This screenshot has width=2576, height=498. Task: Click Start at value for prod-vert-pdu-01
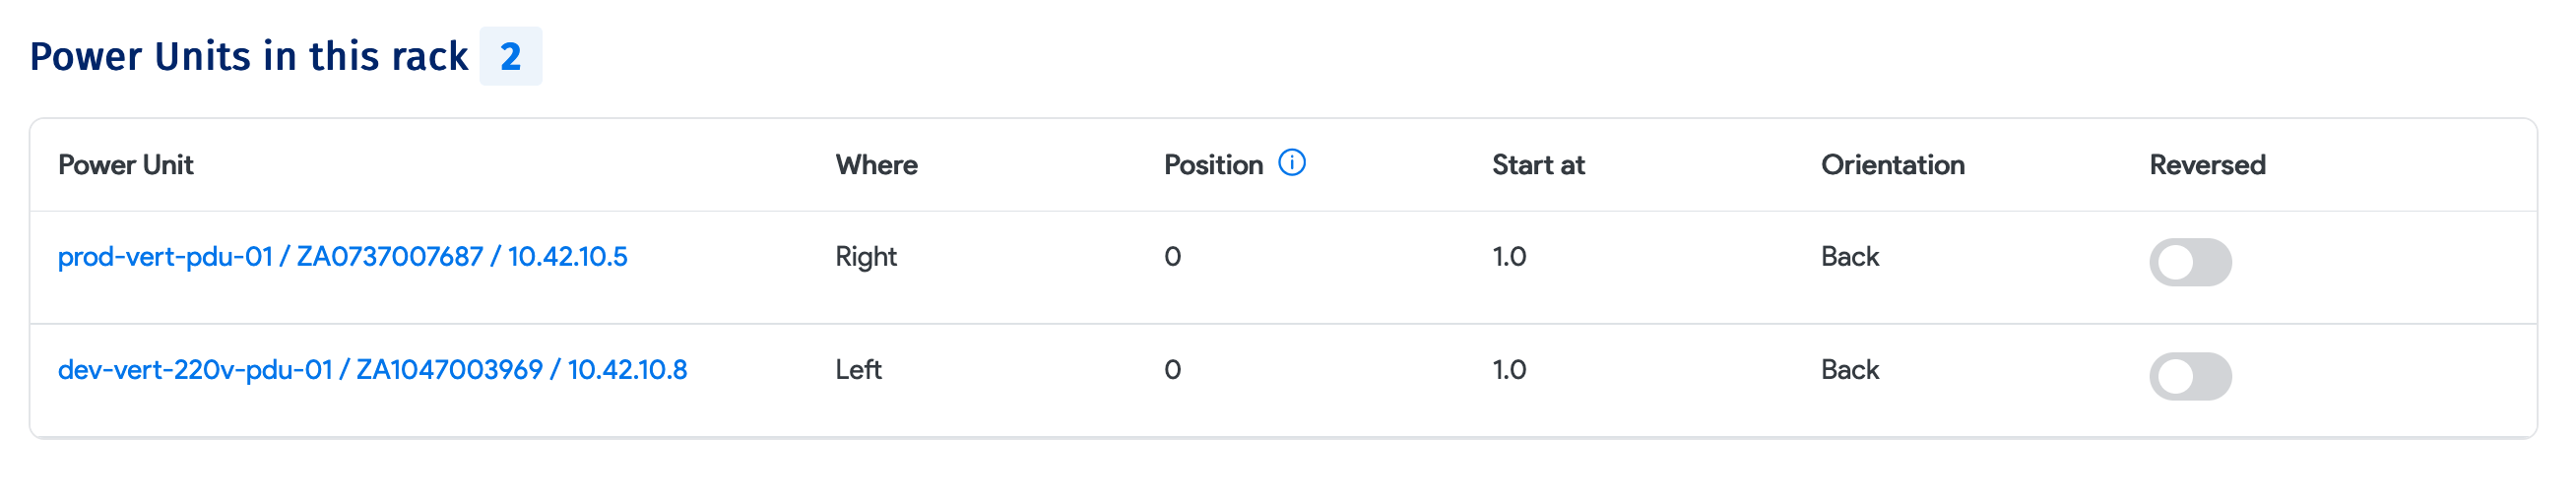[x=1509, y=257]
